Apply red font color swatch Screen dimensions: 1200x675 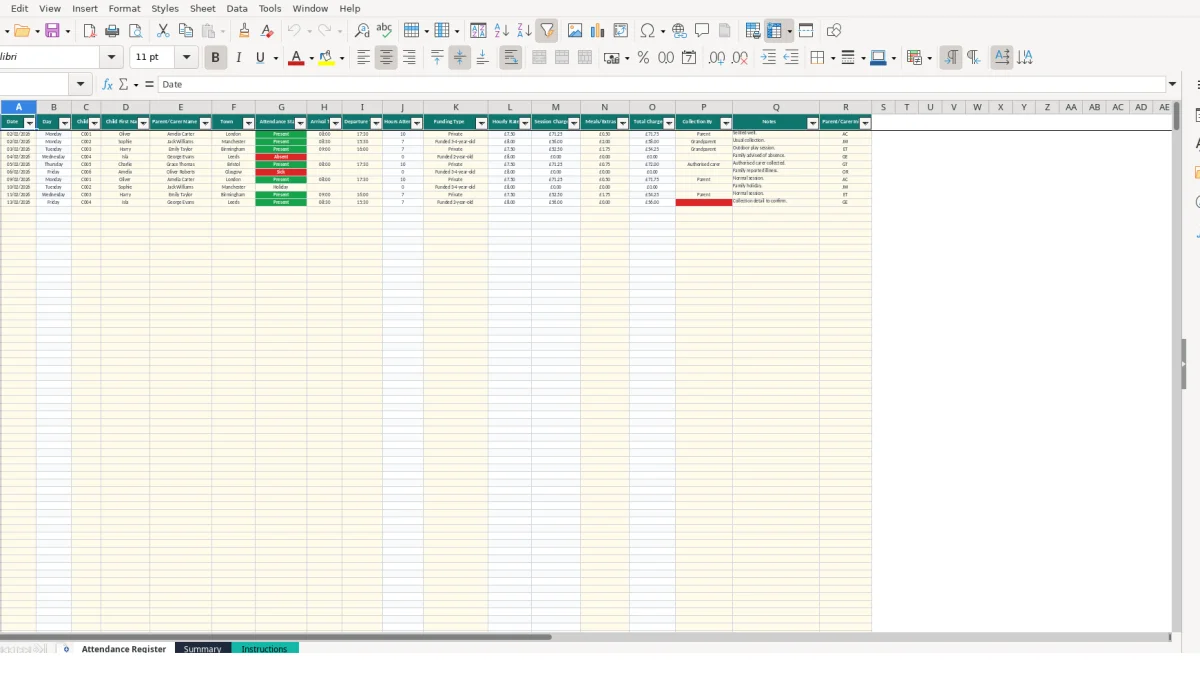296,58
